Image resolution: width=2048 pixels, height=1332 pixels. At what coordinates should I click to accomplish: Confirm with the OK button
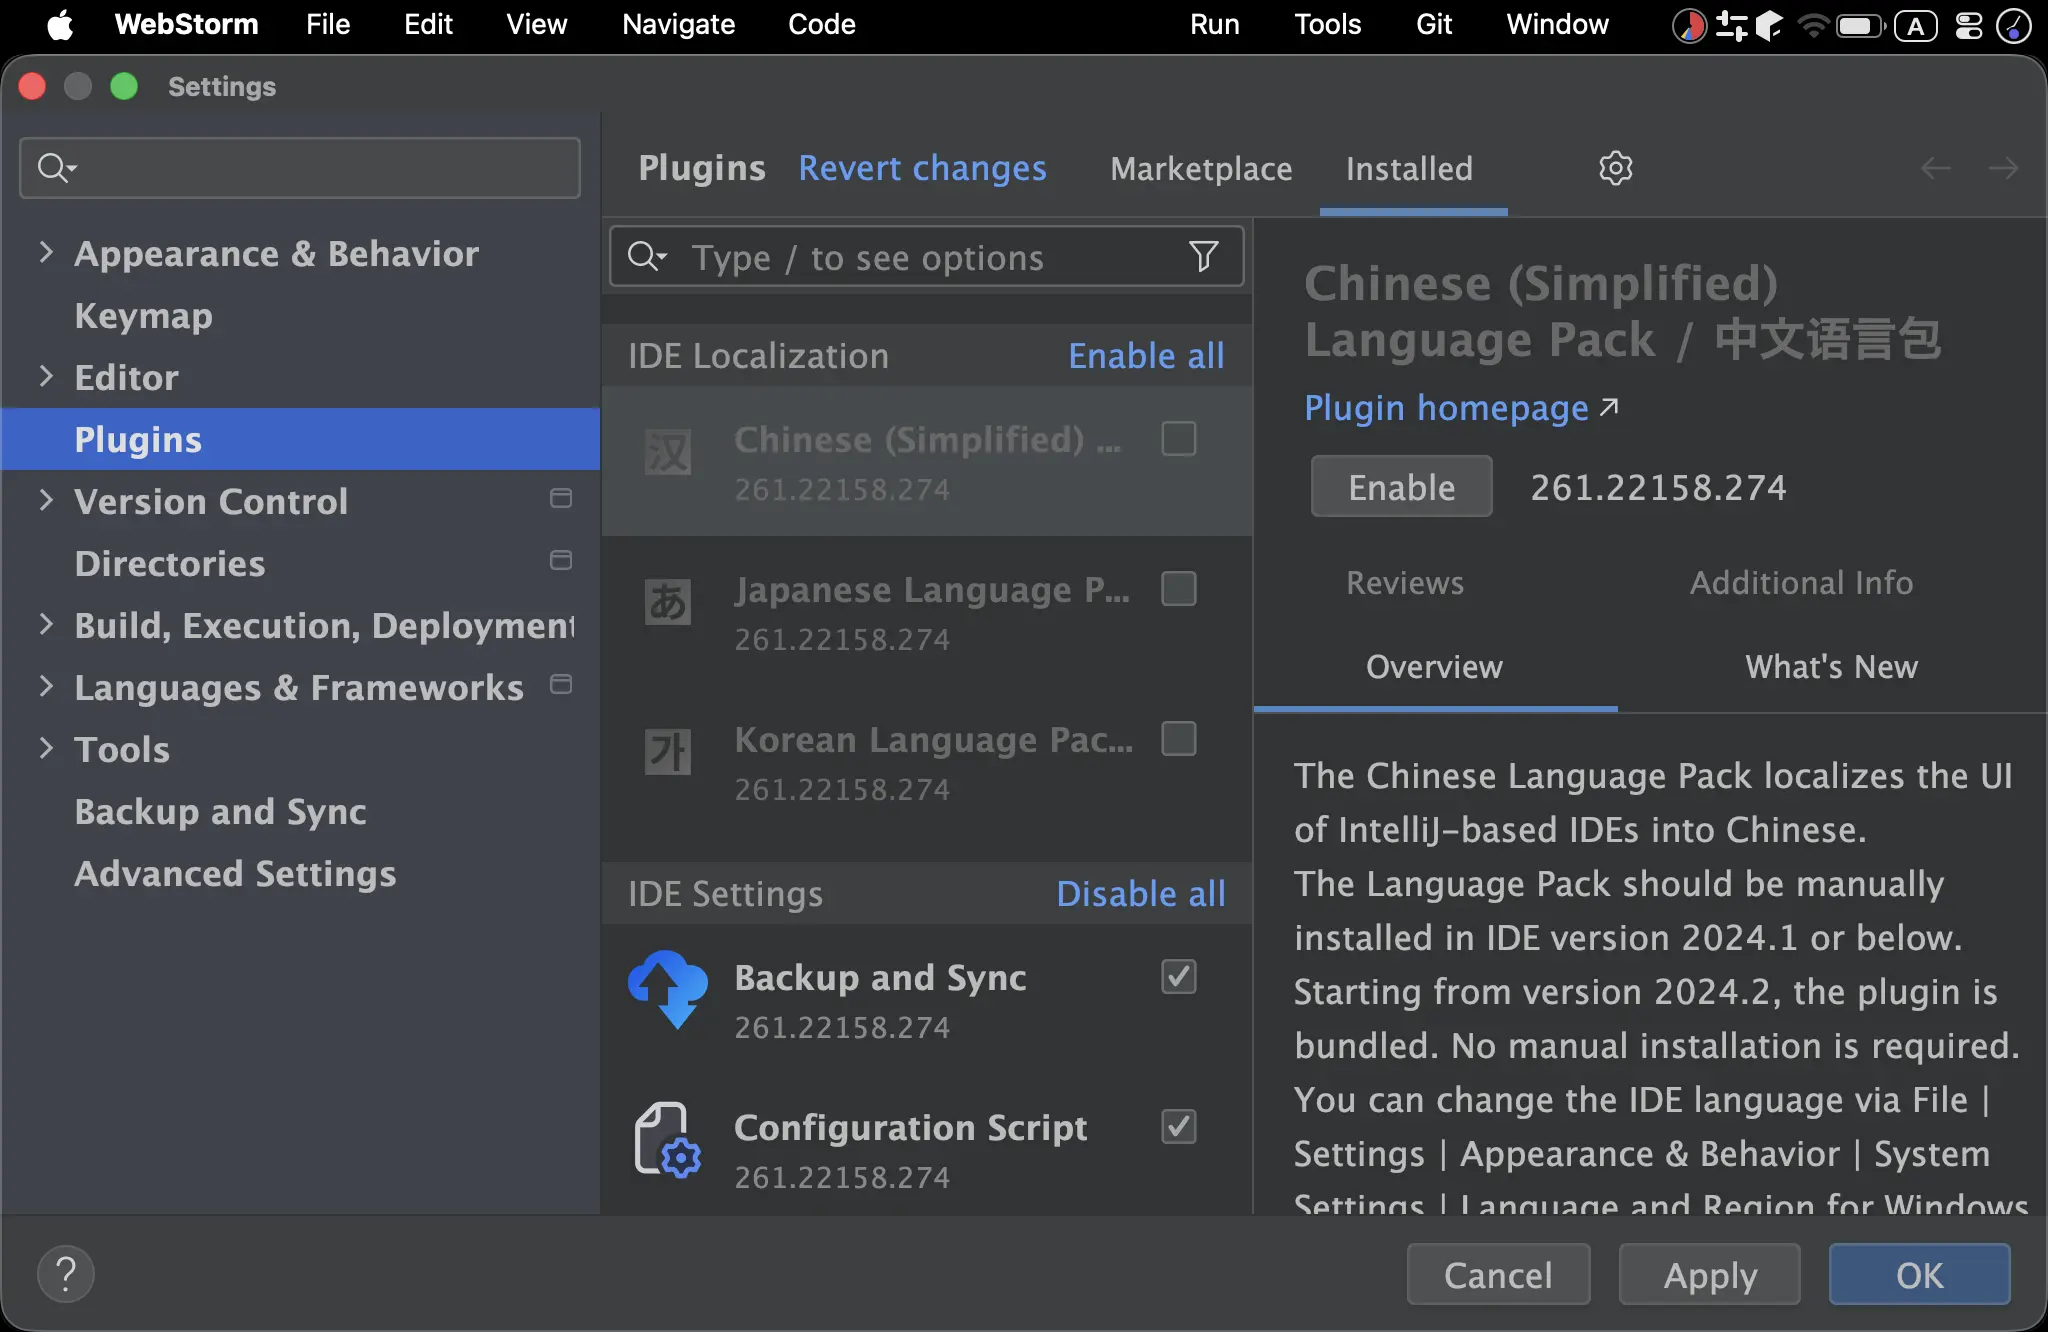coord(1920,1275)
